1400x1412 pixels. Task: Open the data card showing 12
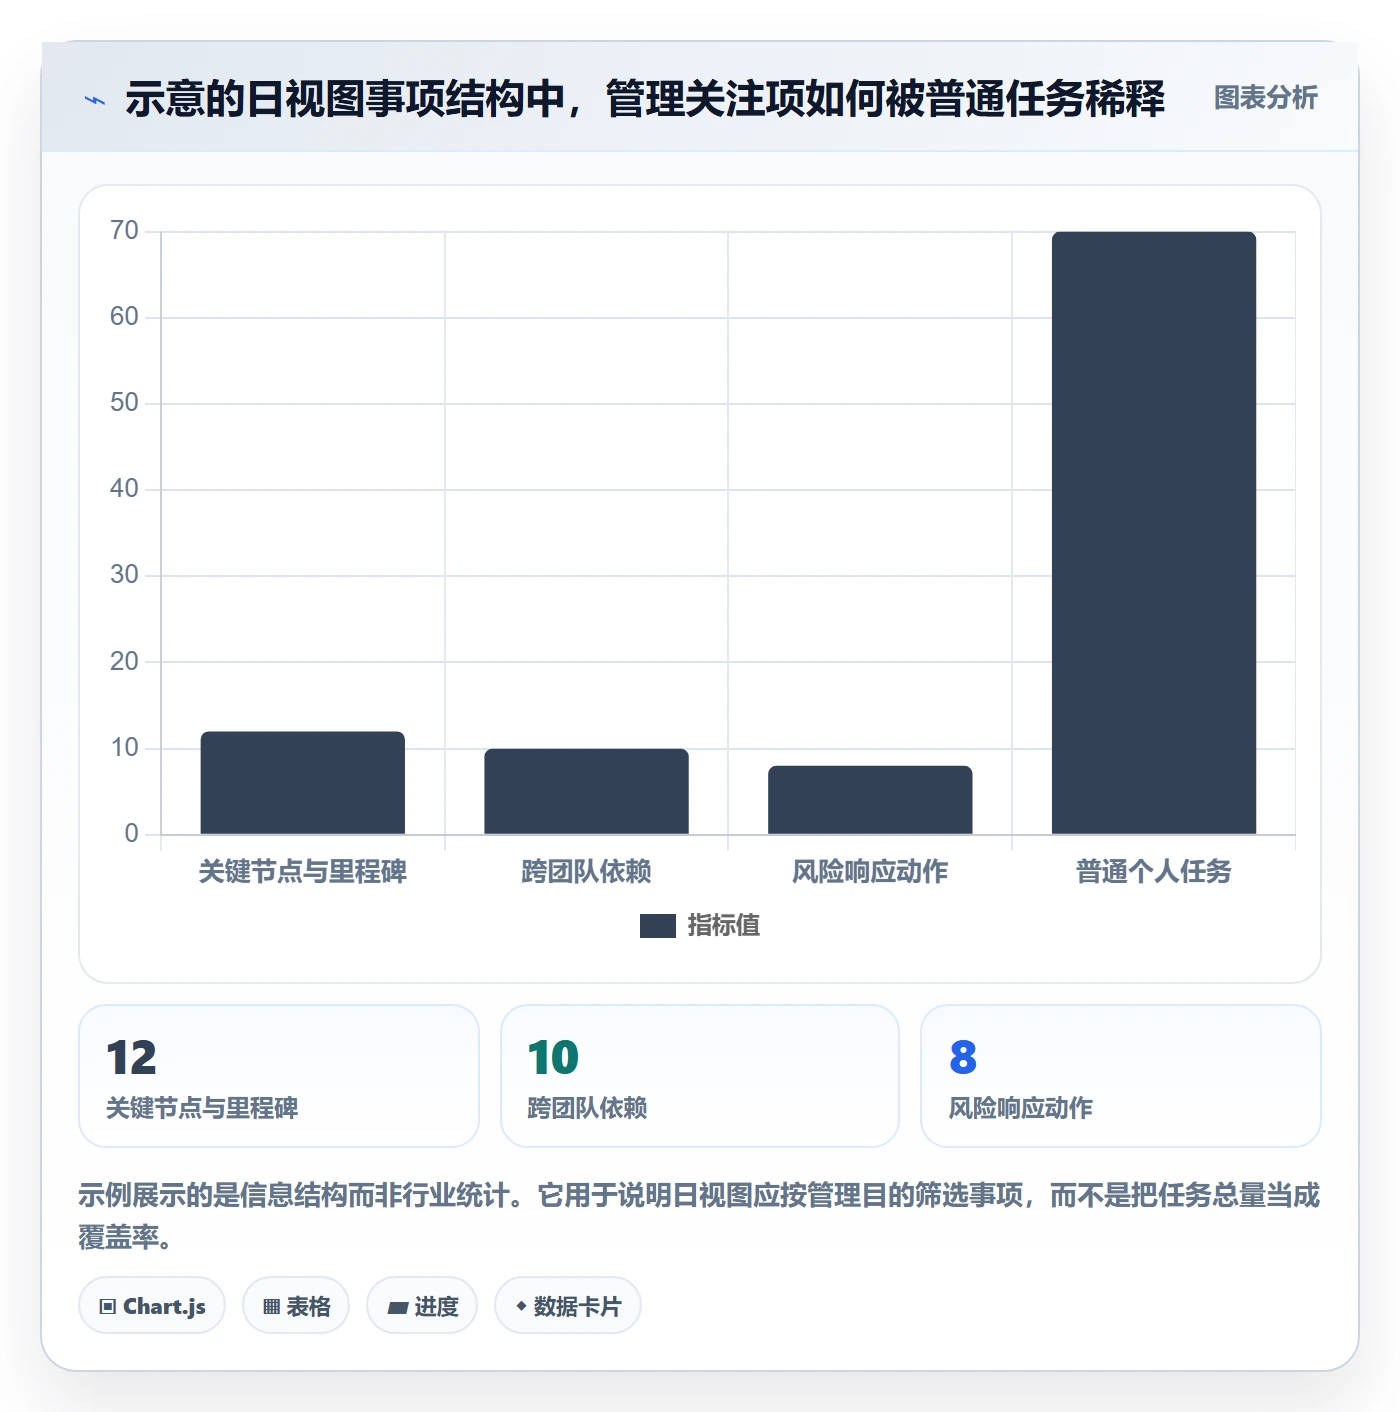pyautogui.click(x=279, y=1076)
